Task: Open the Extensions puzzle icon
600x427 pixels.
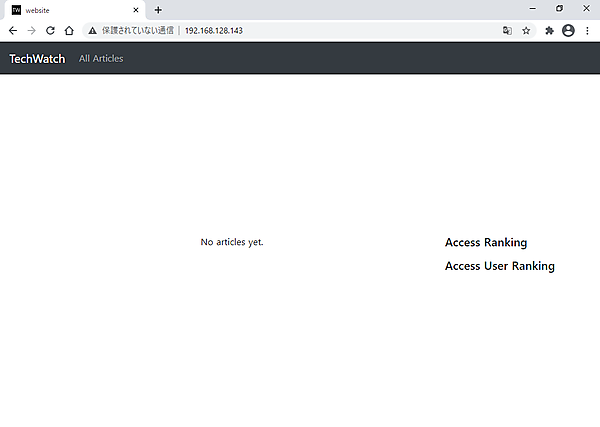Action: 549,30
